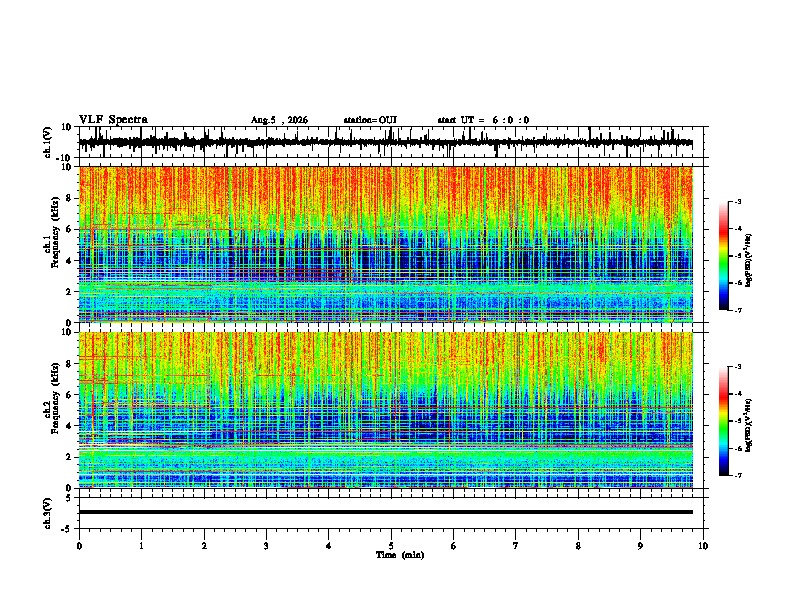Click the "-3" label on ch.2 colorbar
This screenshot has width=792, height=612.
tap(738, 367)
